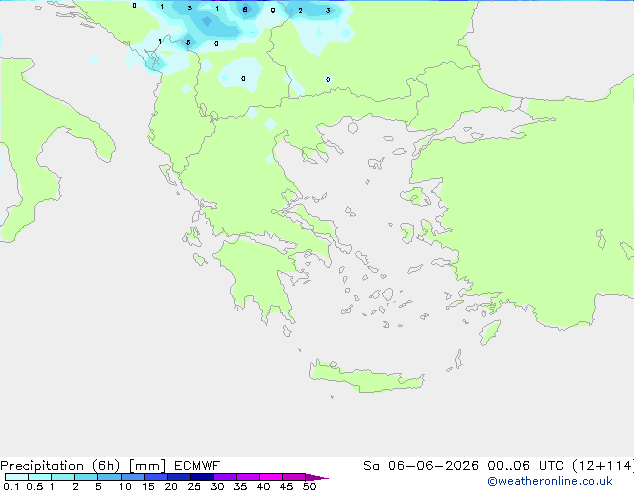Open the weatheronline.co.uk copyright link

(x=550, y=481)
